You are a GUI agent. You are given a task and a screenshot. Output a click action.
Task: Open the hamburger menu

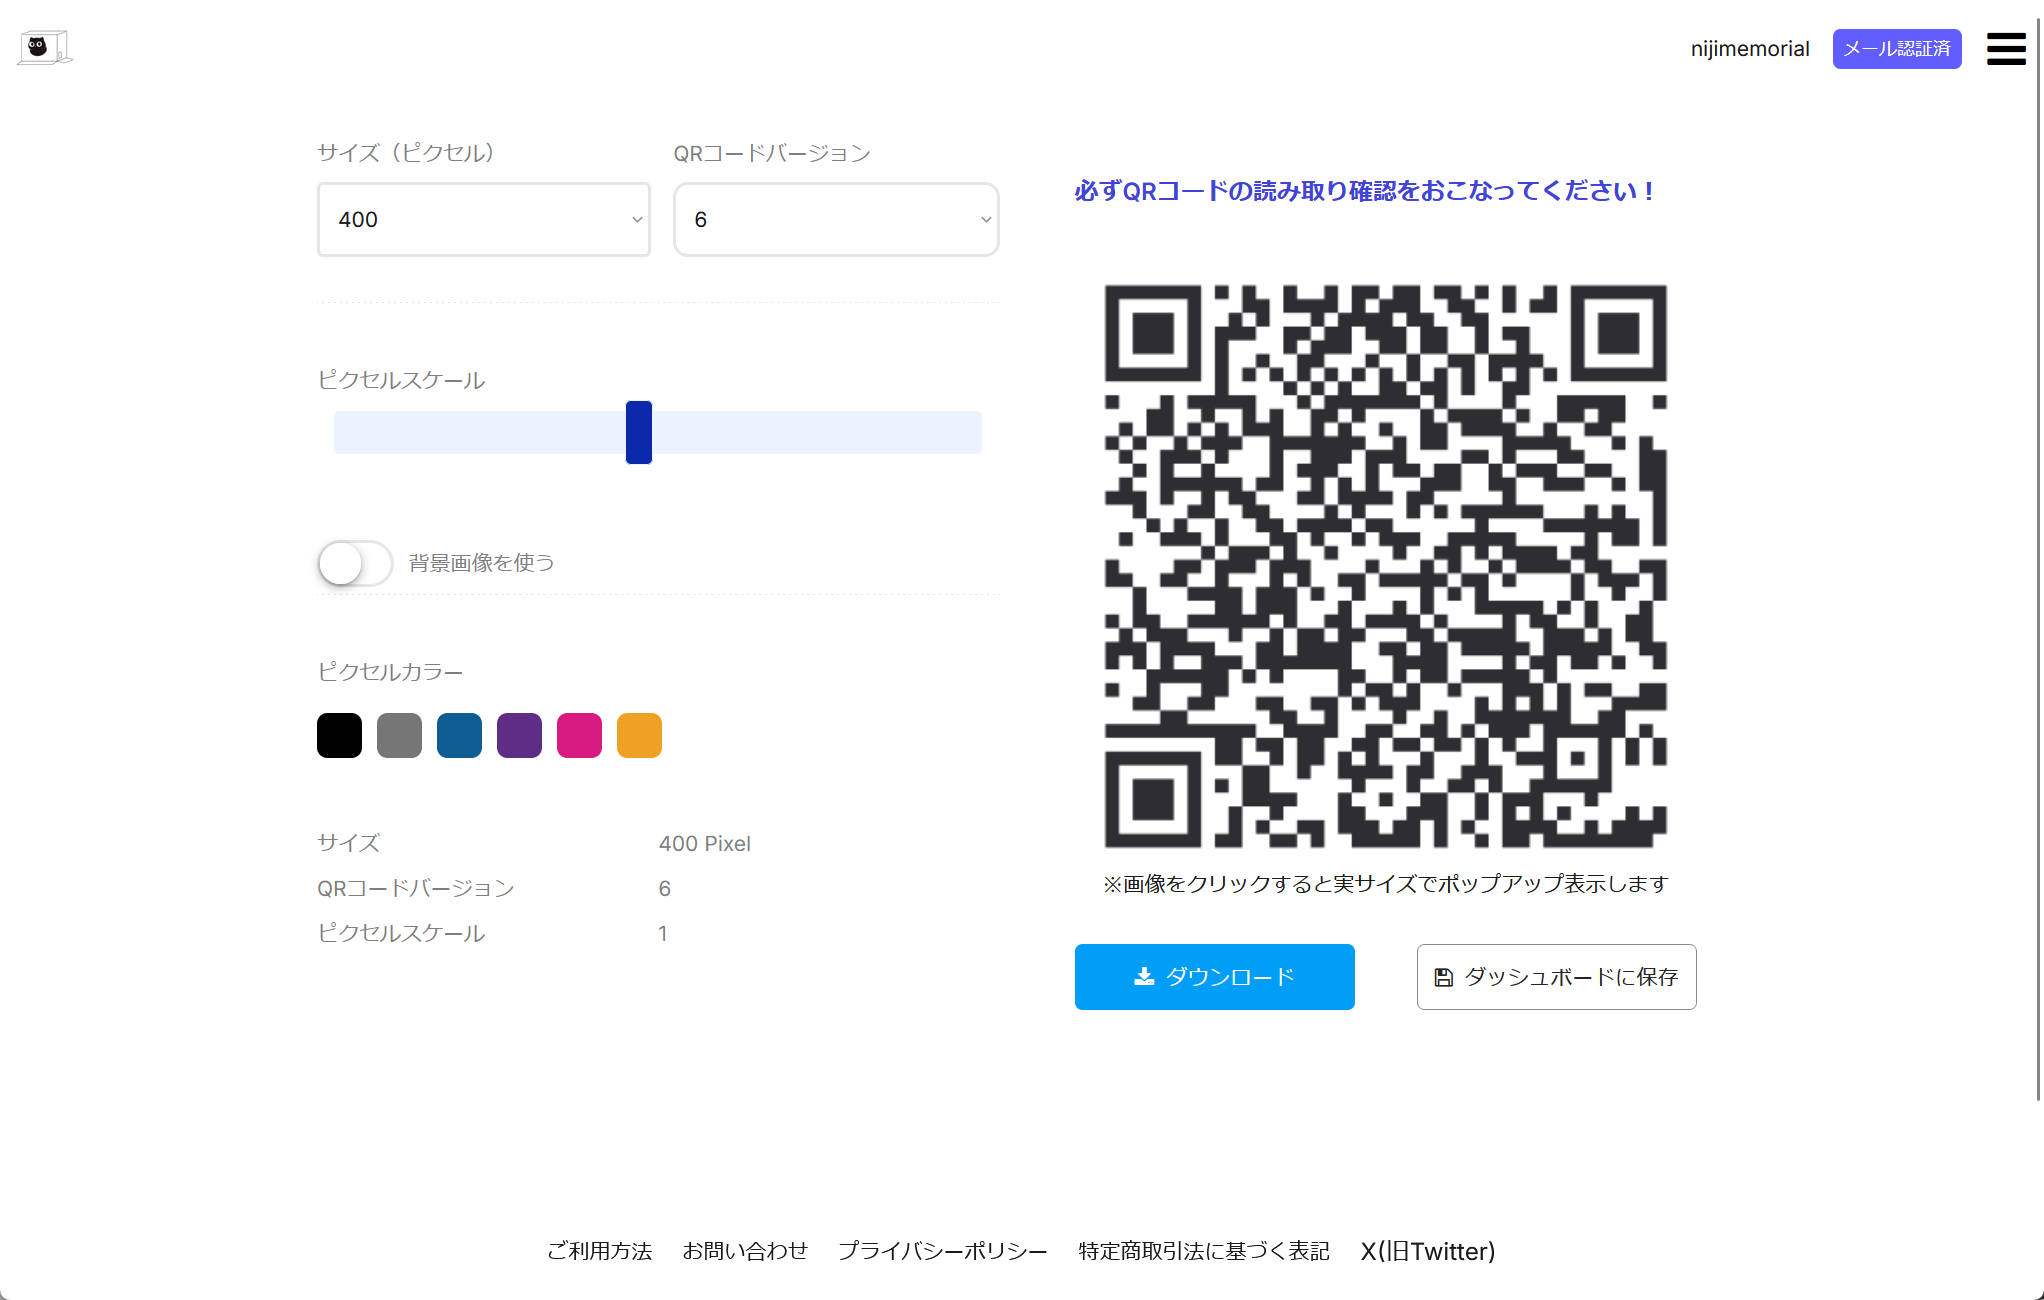[x=2005, y=48]
